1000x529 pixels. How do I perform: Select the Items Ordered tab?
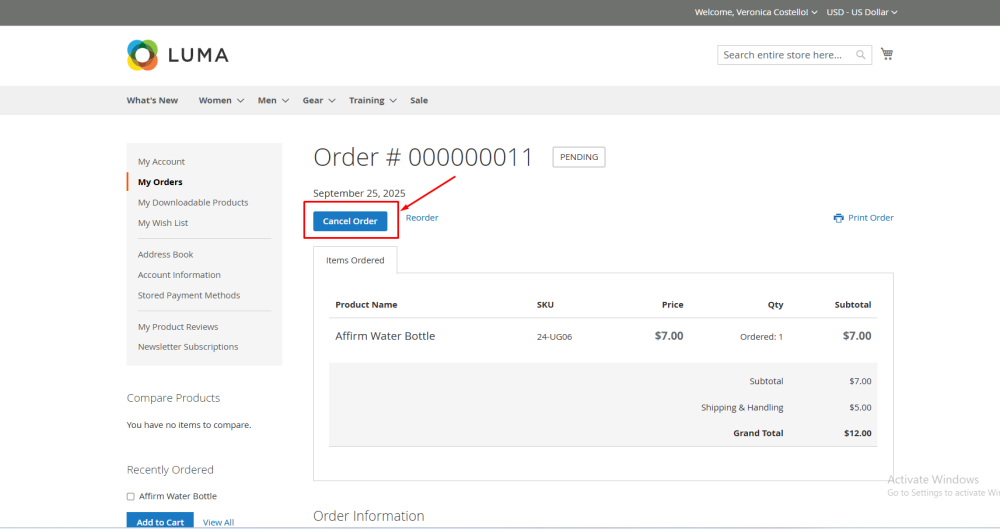point(355,260)
